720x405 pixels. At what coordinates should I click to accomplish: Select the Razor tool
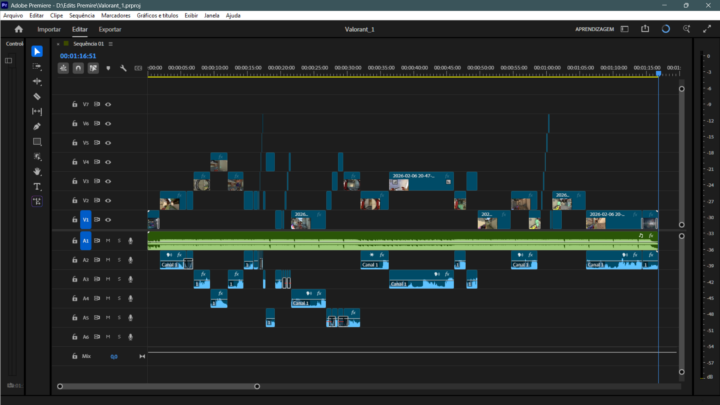coord(37,96)
